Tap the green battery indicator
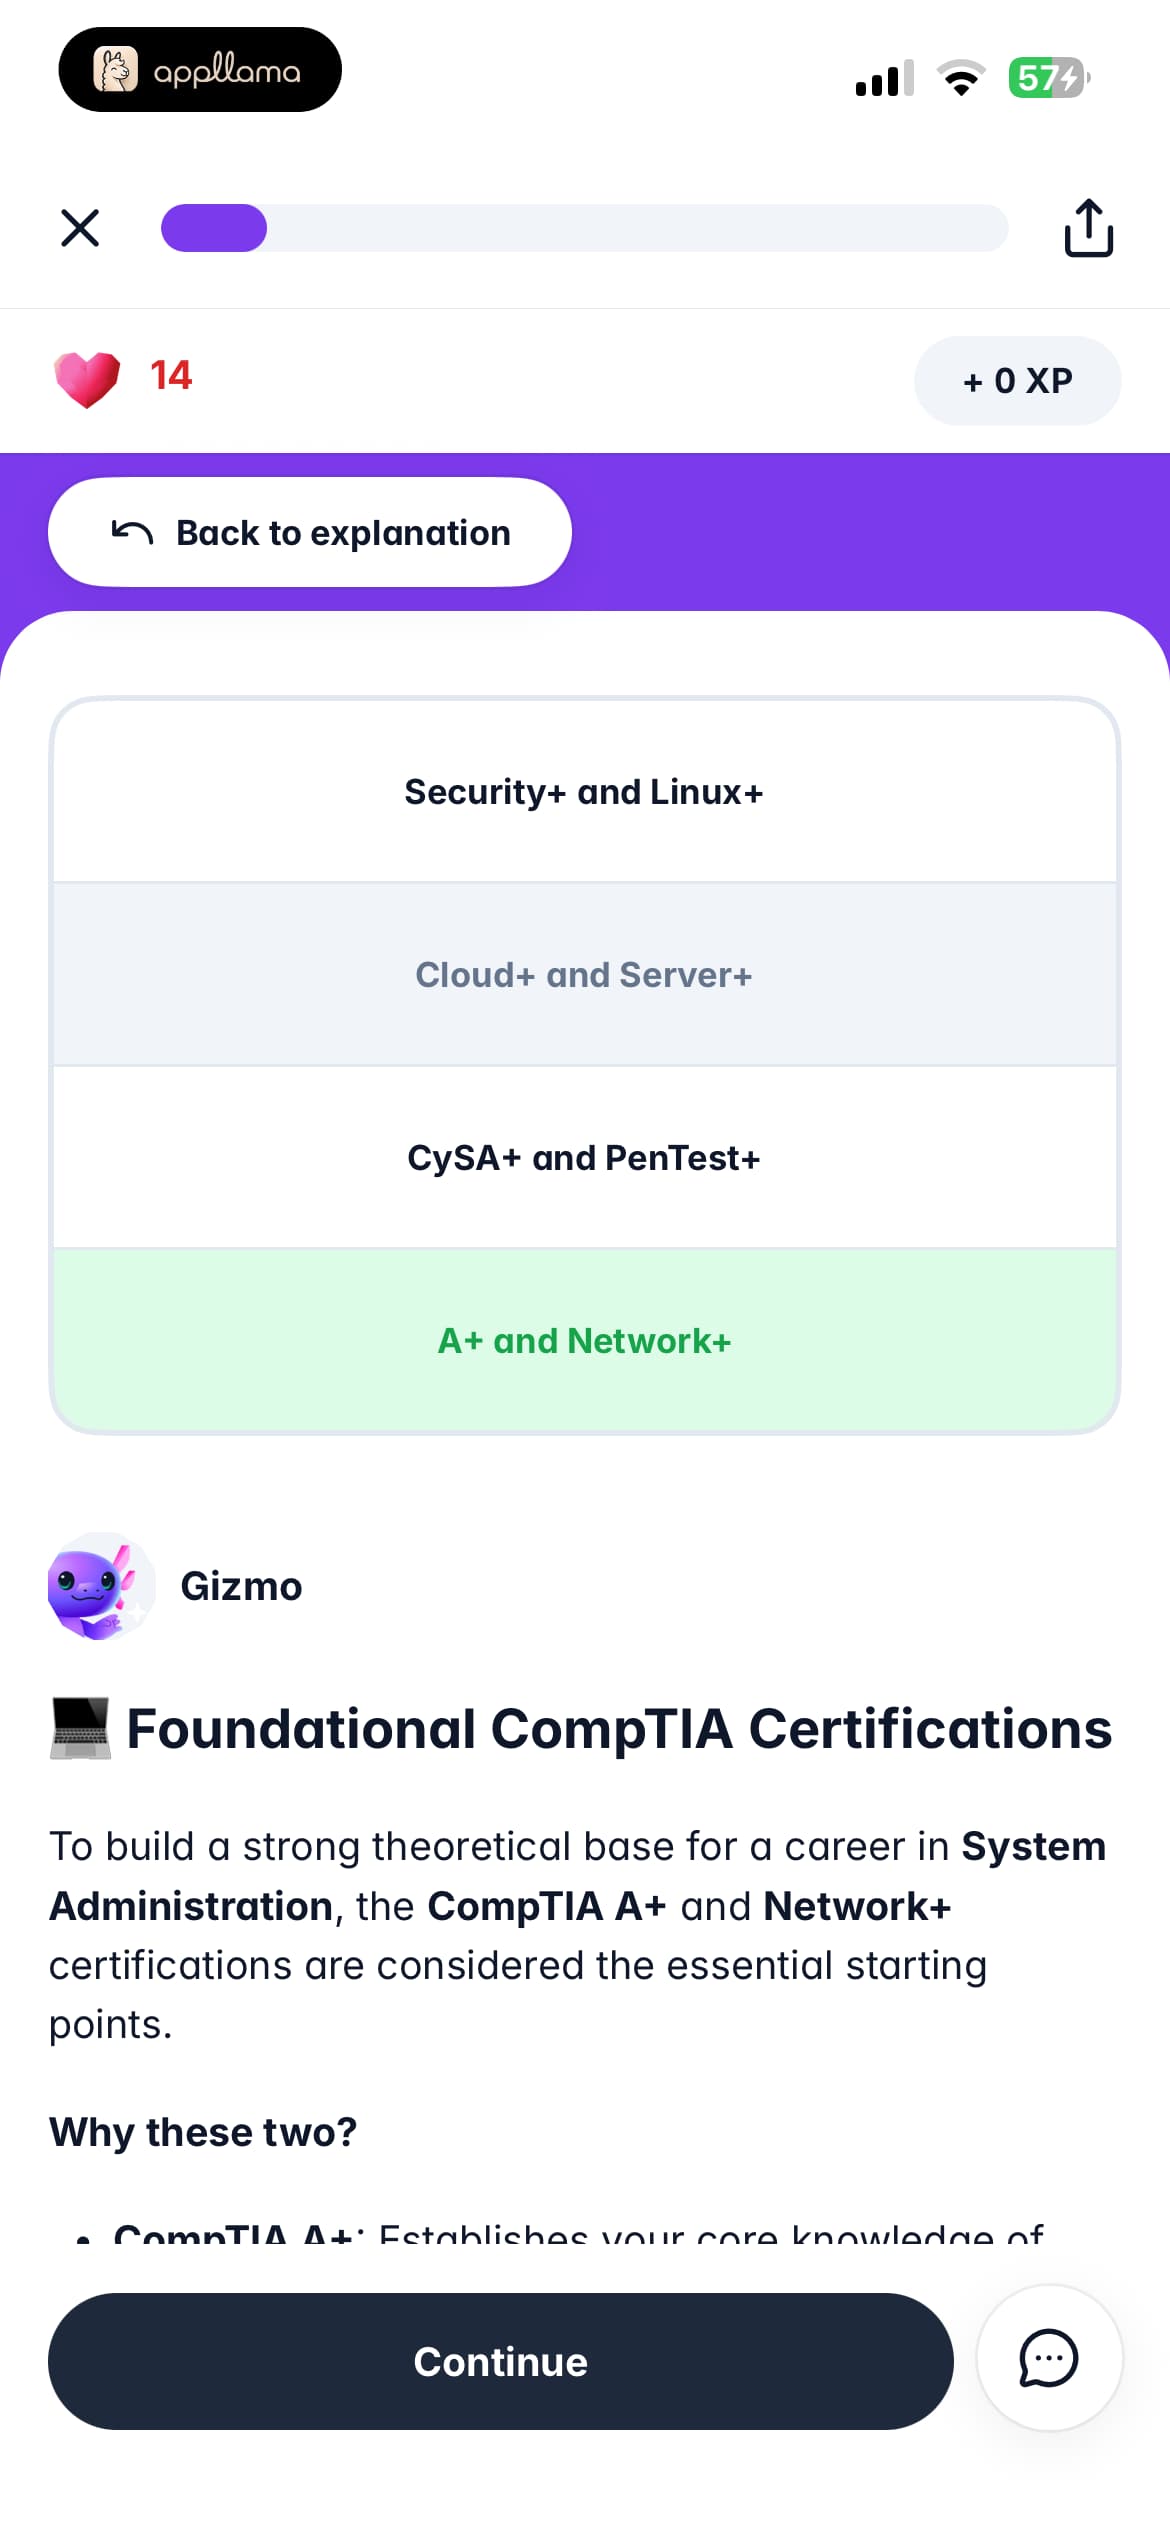Image resolution: width=1170 pixels, height=2532 pixels. tap(1048, 77)
